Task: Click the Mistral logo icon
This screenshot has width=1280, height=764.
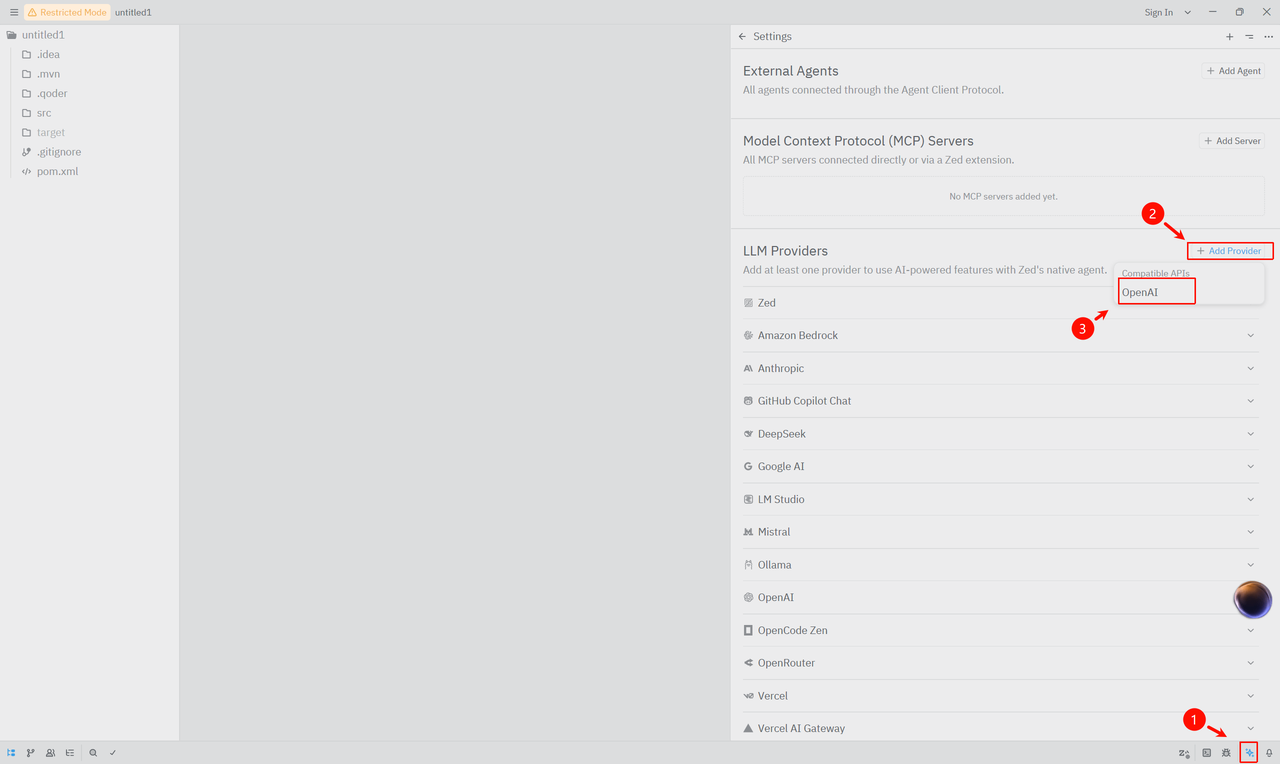Action: click(748, 532)
